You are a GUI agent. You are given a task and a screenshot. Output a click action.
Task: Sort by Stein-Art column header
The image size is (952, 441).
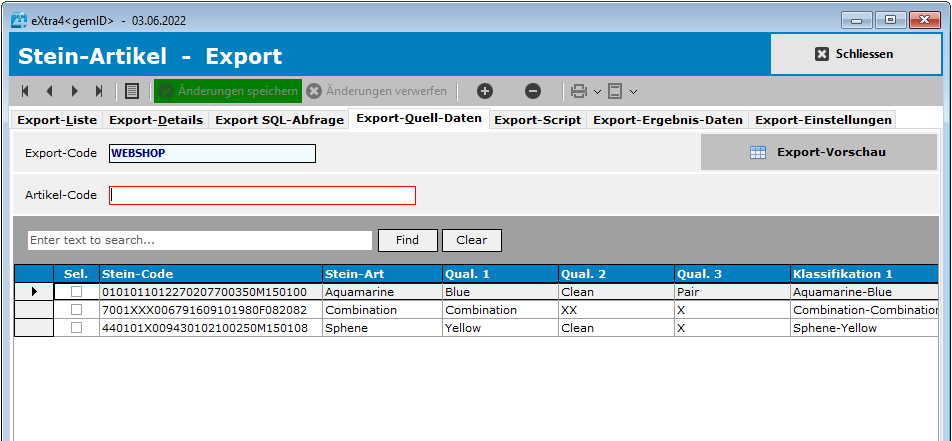[x=382, y=274]
